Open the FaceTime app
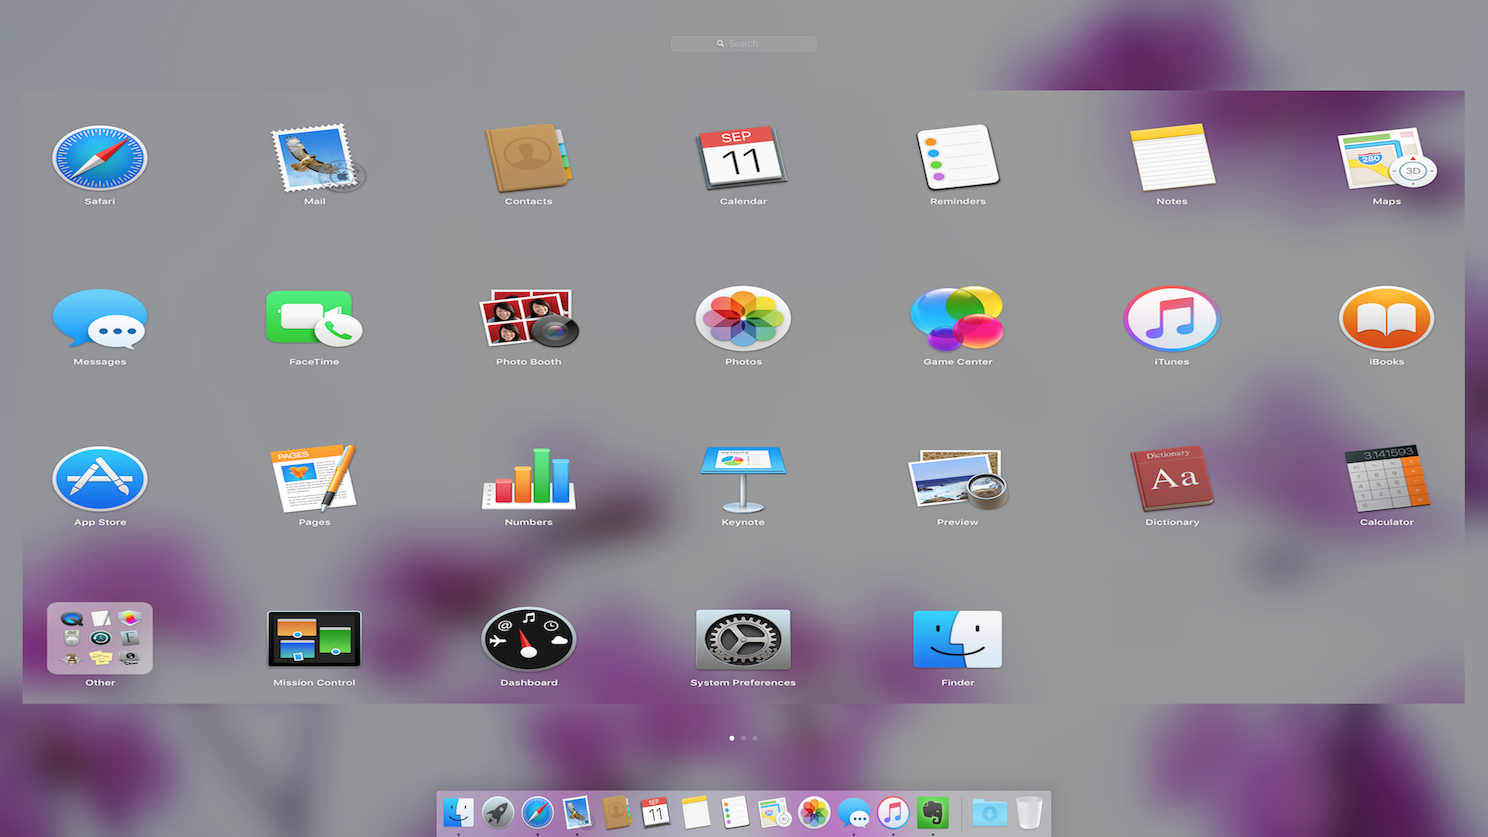Image resolution: width=1488 pixels, height=837 pixels. pos(314,319)
